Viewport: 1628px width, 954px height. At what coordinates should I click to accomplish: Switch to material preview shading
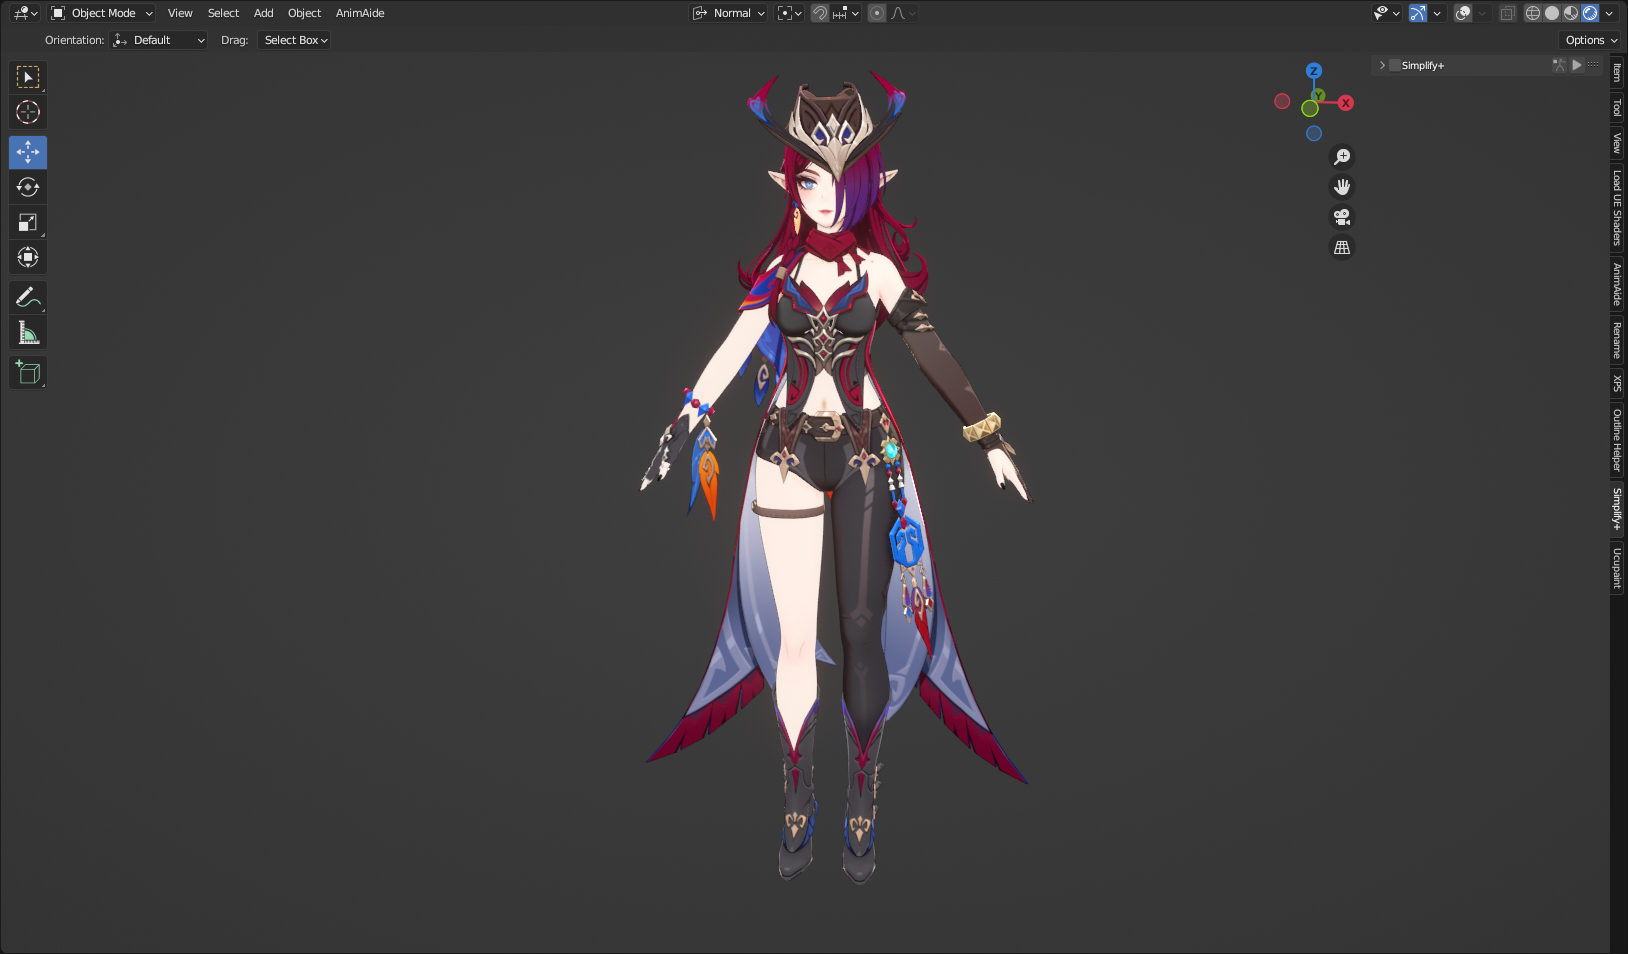[1571, 13]
